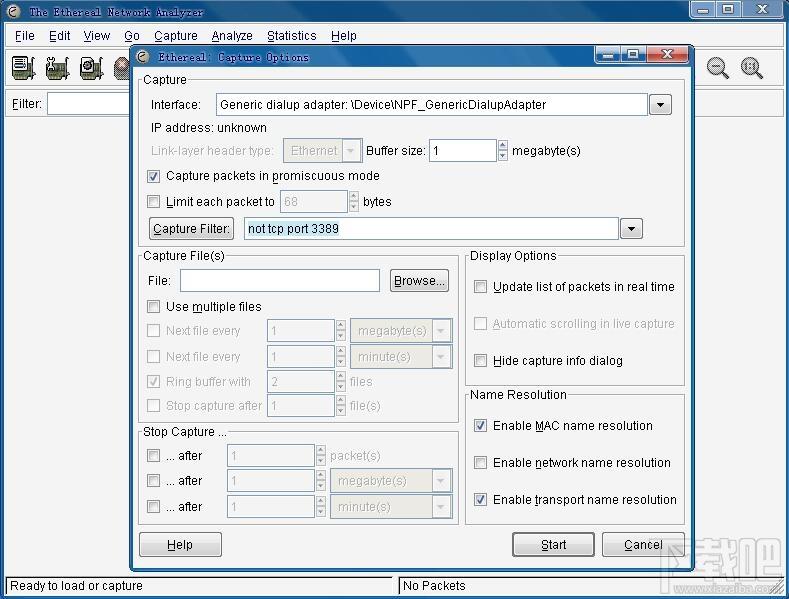The height and width of the screenshot is (599, 789).
Task: Check Use multiple files option
Action: [153, 307]
